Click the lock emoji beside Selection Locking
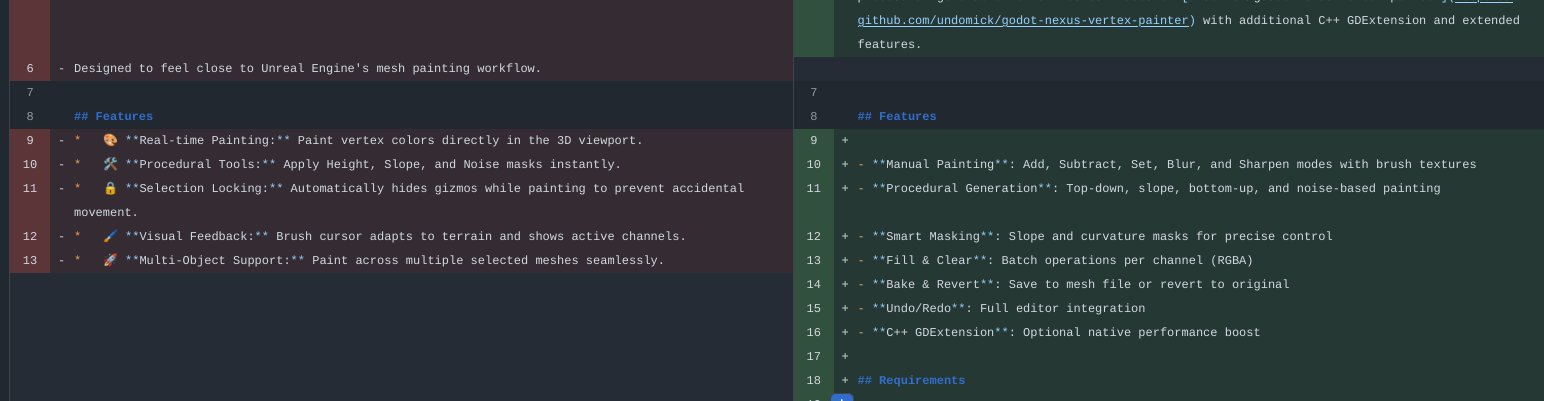This screenshot has height=401, width=1544. coord(110,189)
